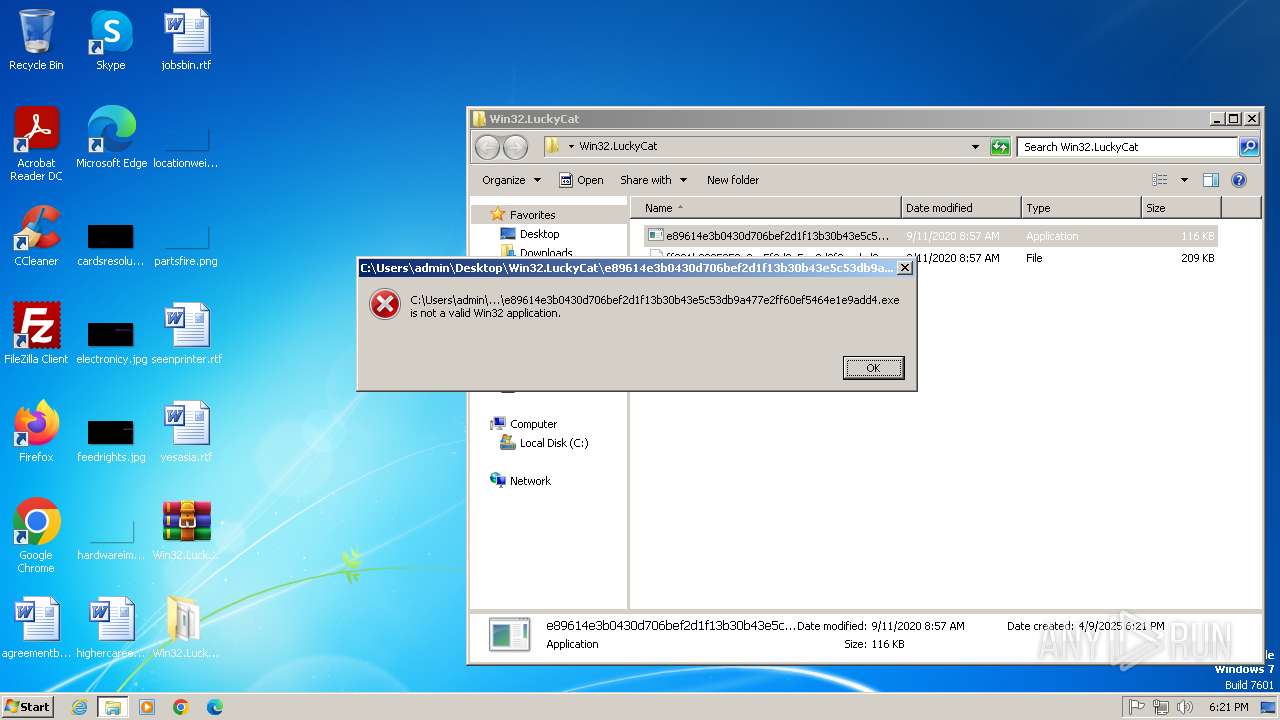Click the taskbar clock showing 6:21 PM
Viewport: 1280px width, 720px height.
pyautogui.click(x=1228, y=707)
